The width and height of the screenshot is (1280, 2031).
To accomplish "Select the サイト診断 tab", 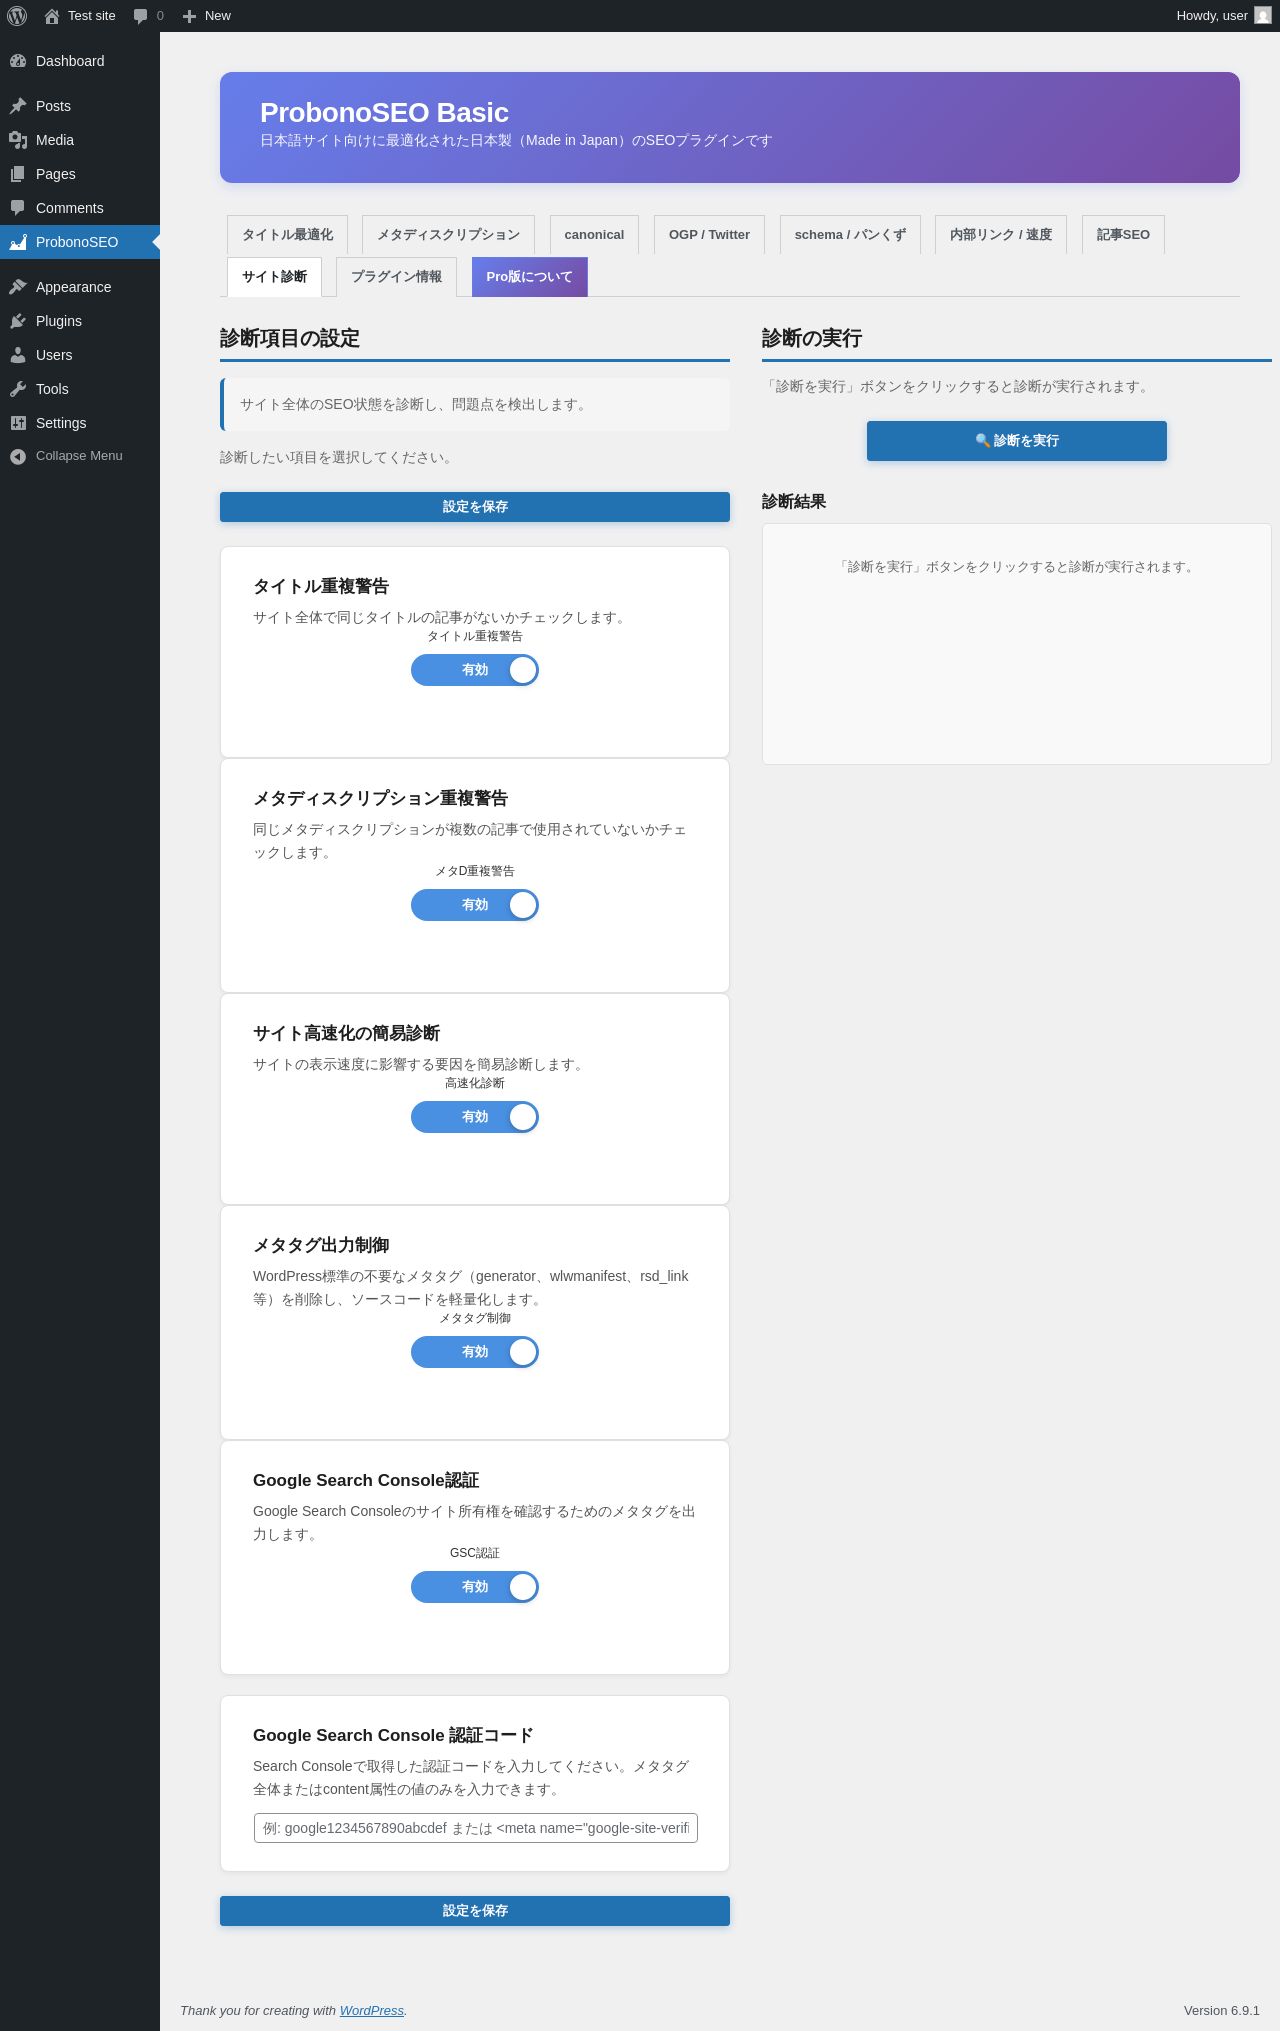I will click(x=274, y=277).
